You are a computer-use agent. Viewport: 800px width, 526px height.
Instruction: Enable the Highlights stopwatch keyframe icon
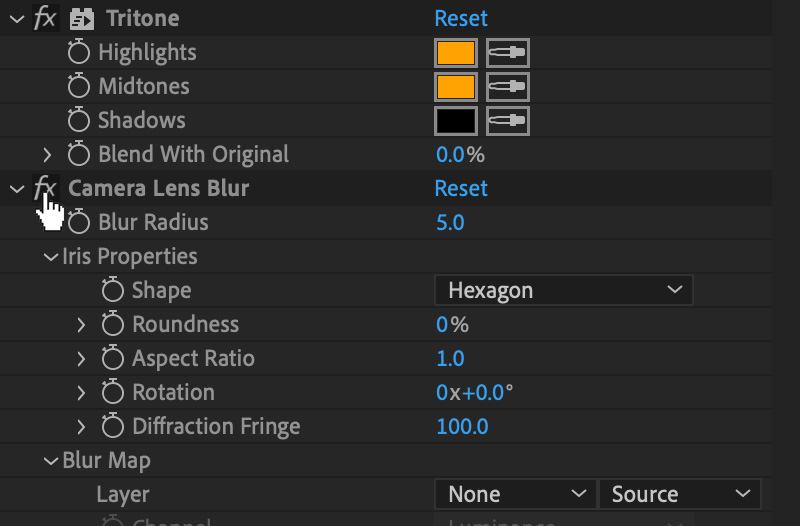point(79,52)
